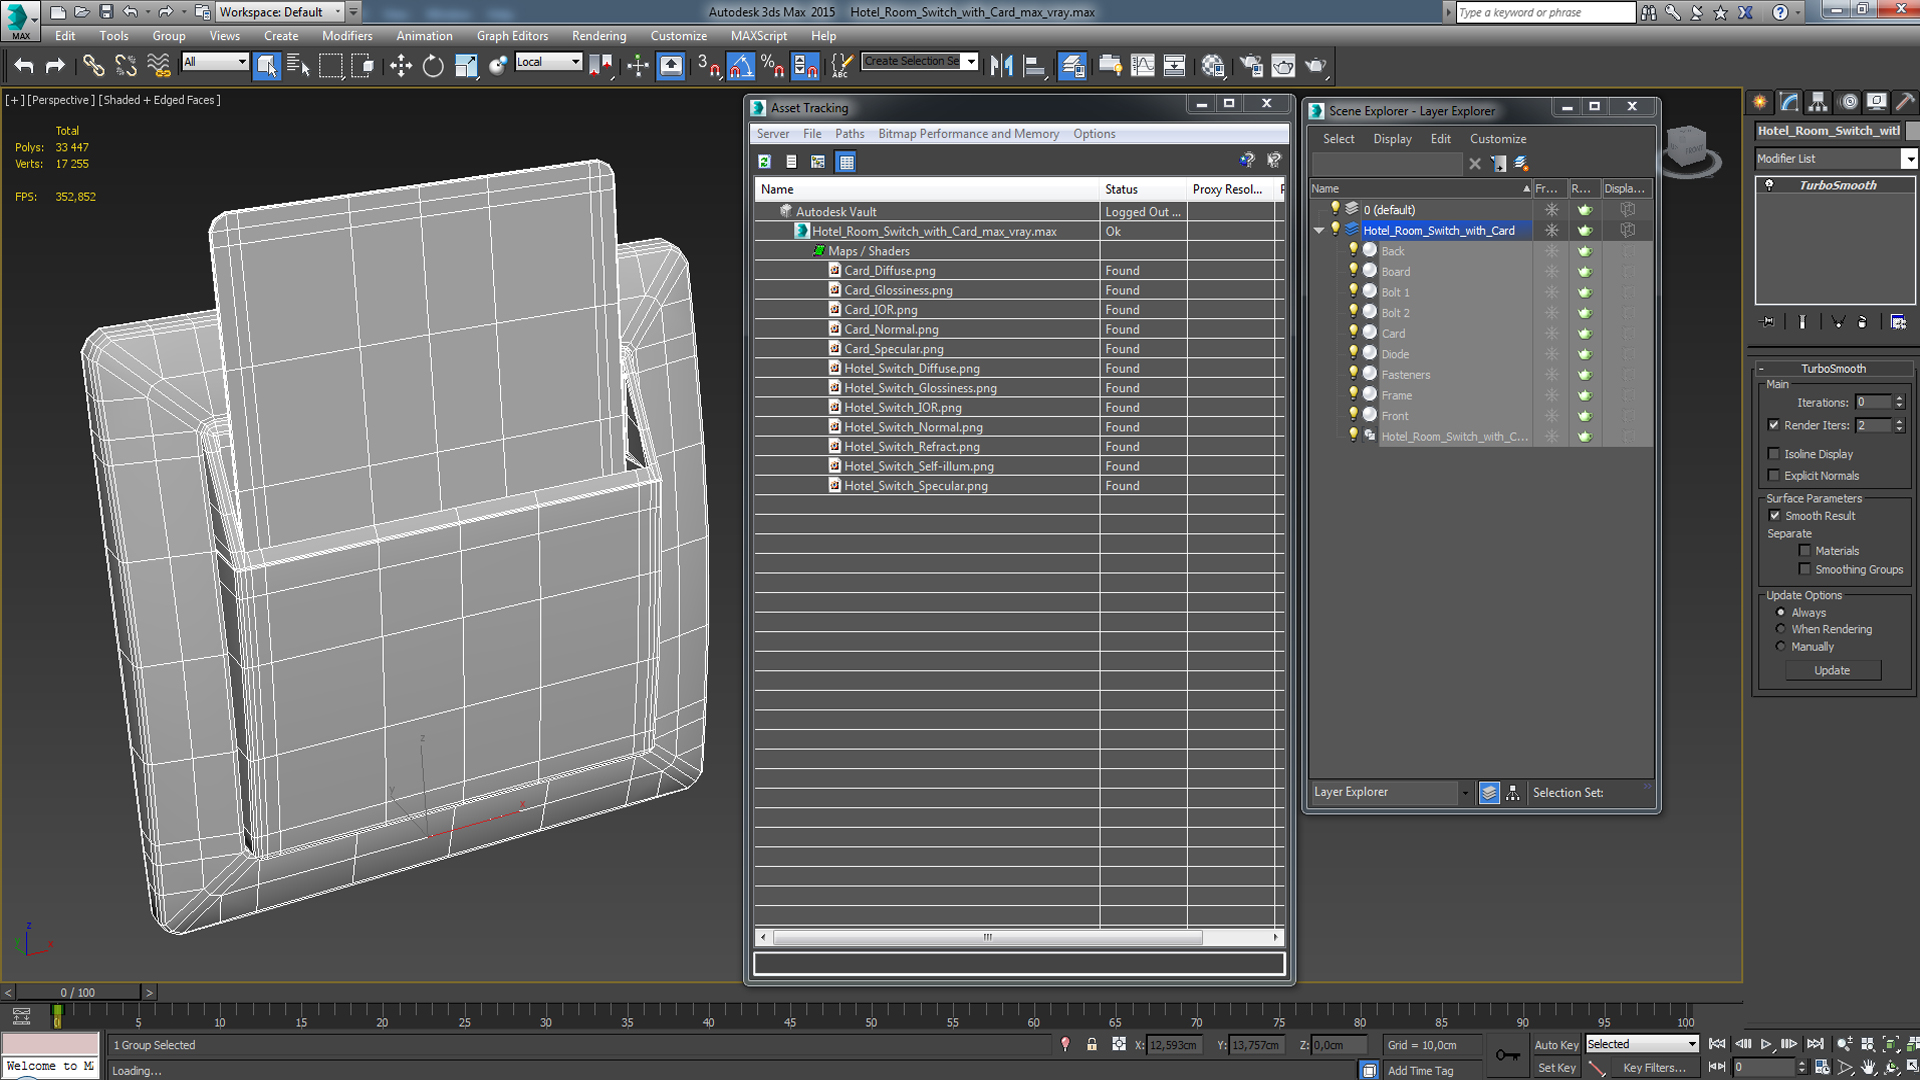Click the Update button in TurboSmooth
Image resolution: width=1920 pixels, height=1080 pixels.
pyautogui.click(x=1832, y=671)
